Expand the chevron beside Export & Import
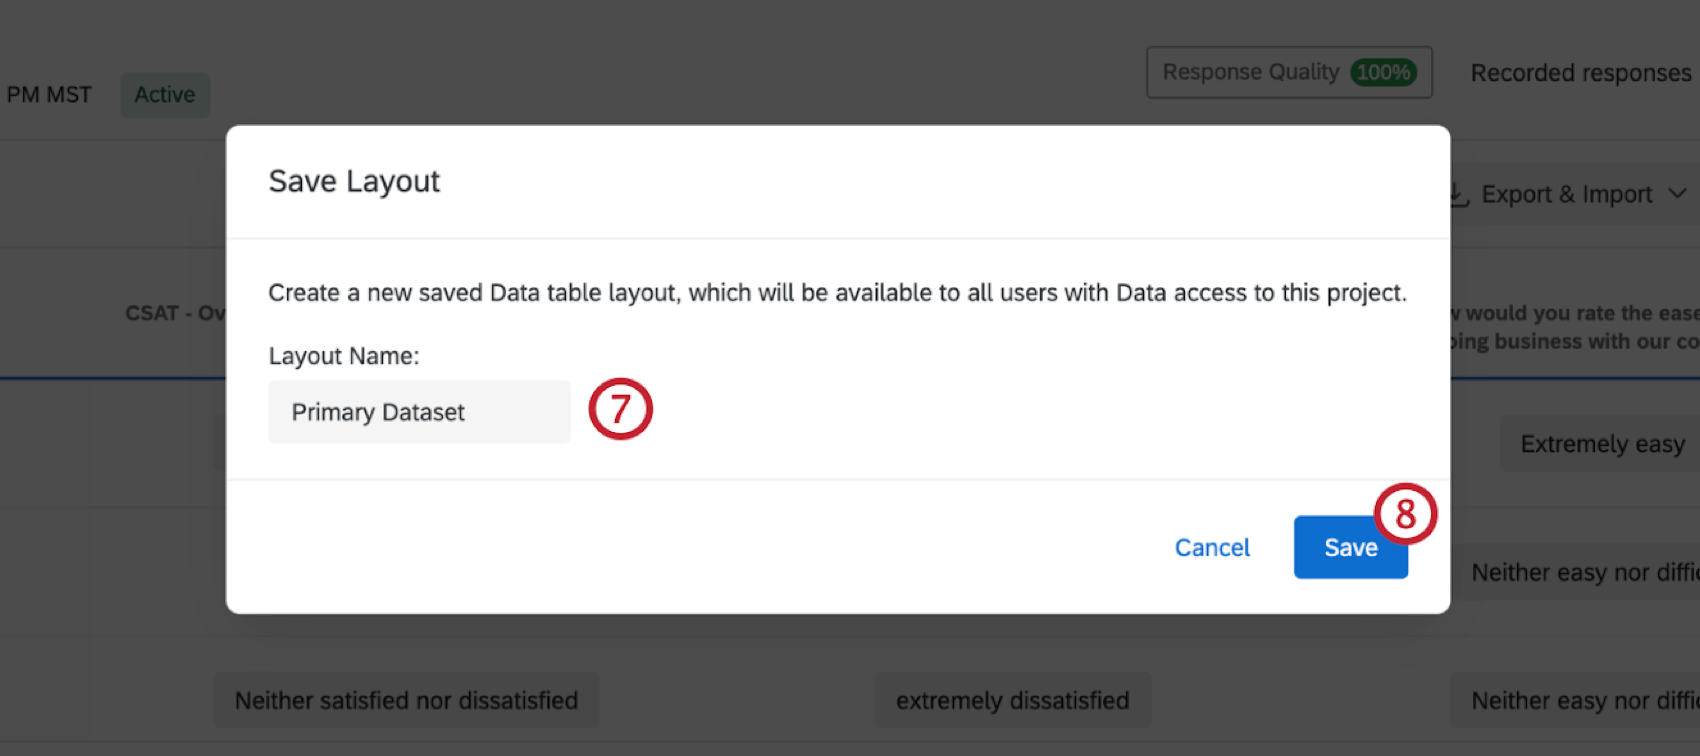The image size is (1700, 756). tap(1678, 194)
